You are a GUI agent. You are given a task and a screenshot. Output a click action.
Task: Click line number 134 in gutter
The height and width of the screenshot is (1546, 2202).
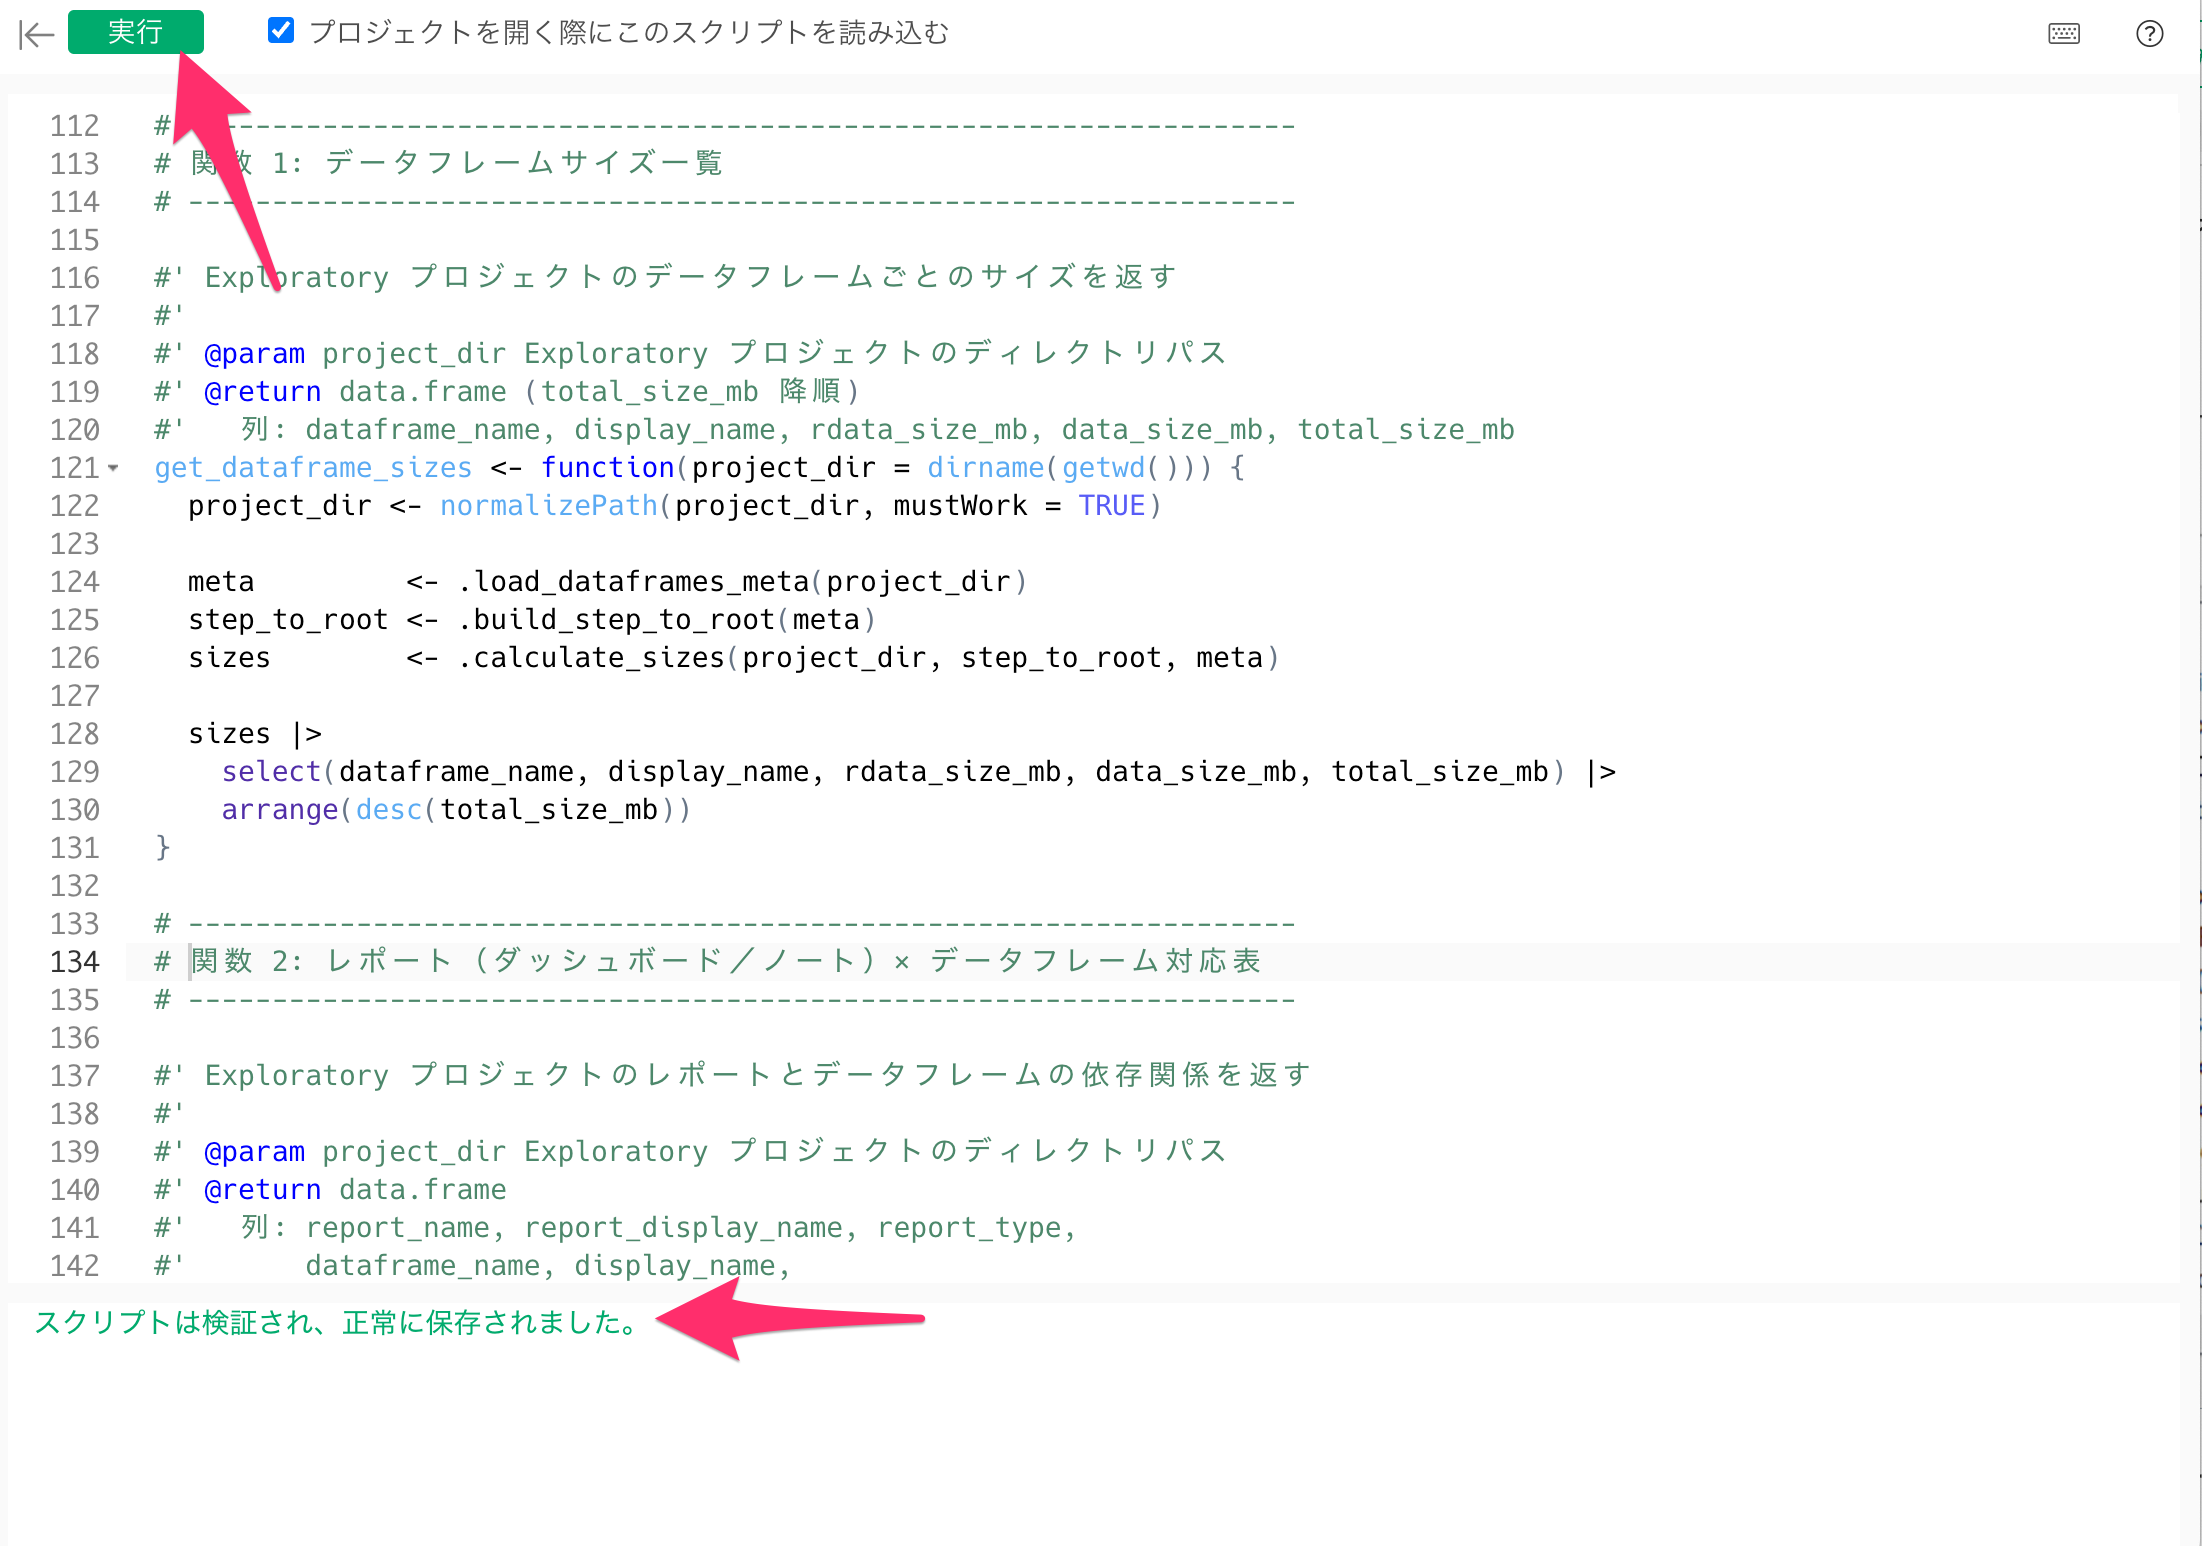click(x=75, y=962)
